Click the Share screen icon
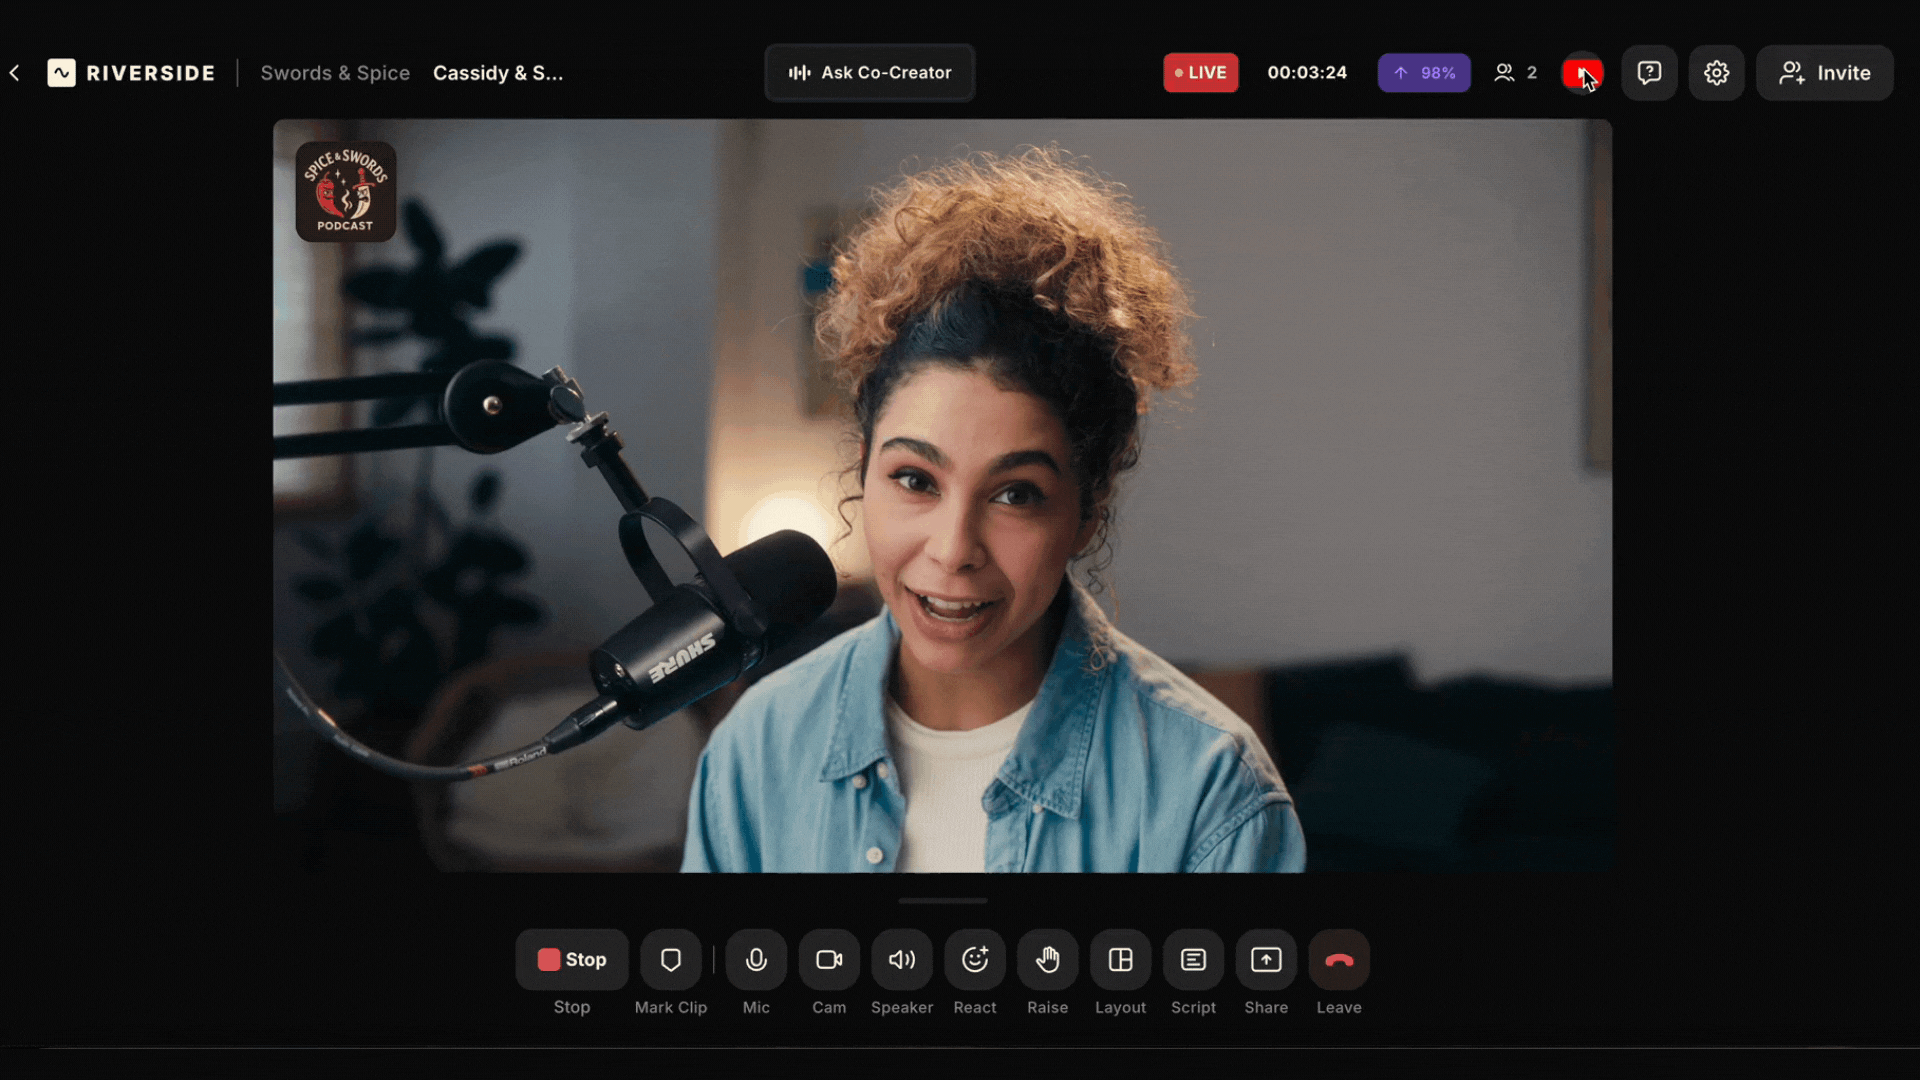The height and width of the screenshot is (1080, 1920). coord(1266,960)
